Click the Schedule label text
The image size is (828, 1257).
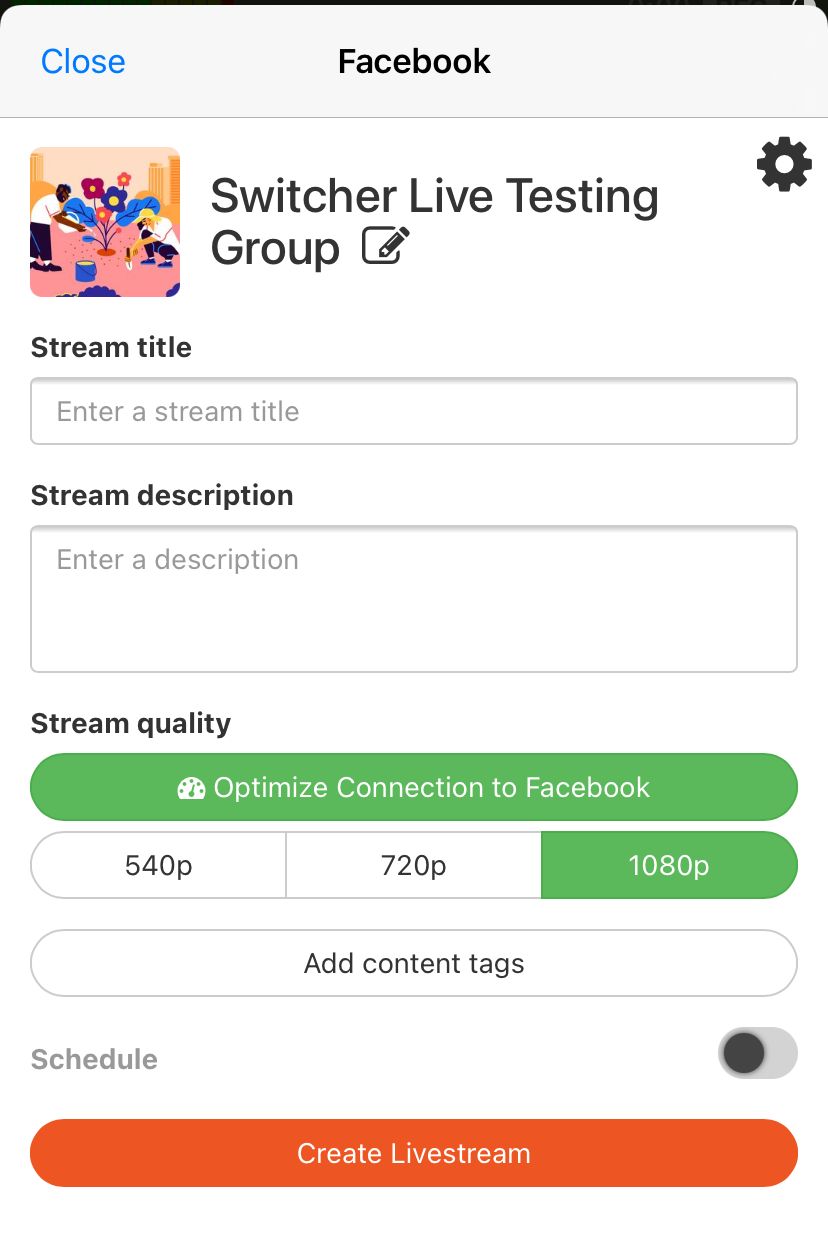tap(94, 1059)
